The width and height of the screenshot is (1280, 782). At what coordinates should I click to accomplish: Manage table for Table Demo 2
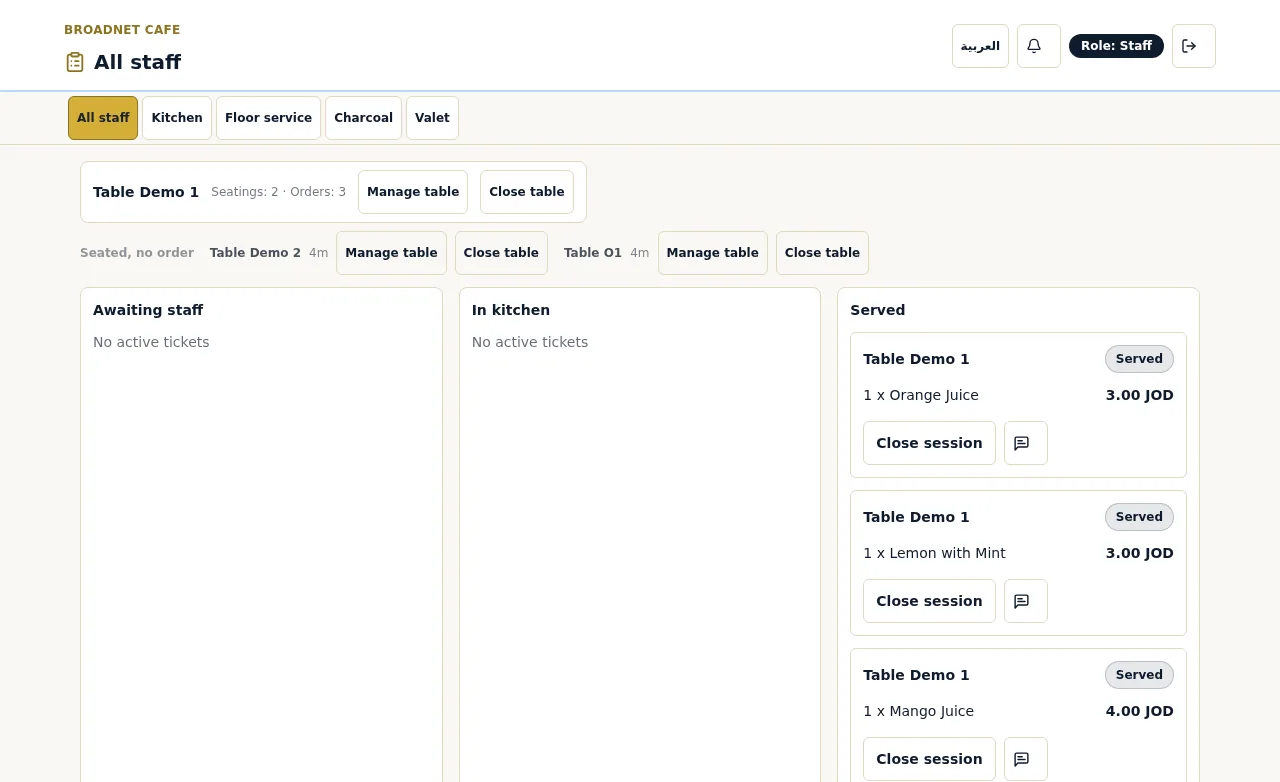coord(391,253)
